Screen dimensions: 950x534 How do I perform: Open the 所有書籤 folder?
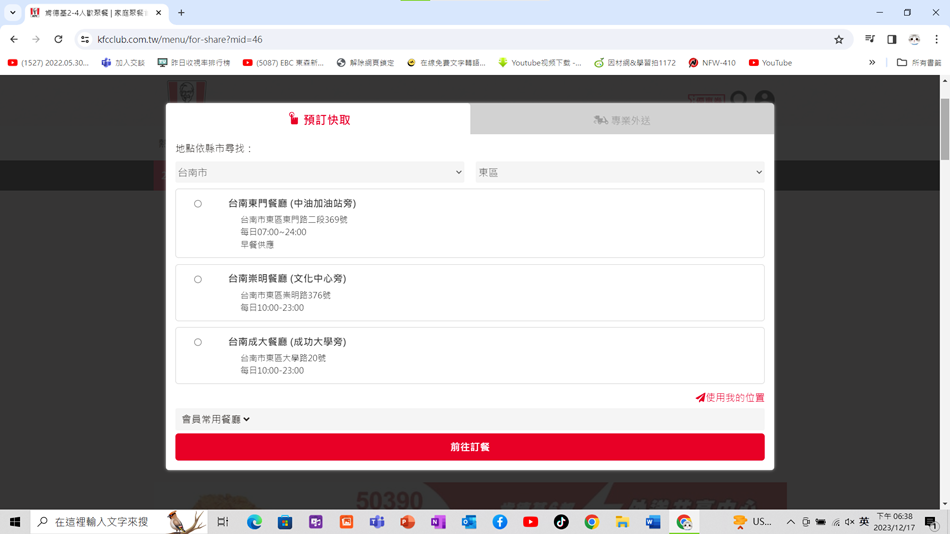pyautogui.click(x=919, y=62)
